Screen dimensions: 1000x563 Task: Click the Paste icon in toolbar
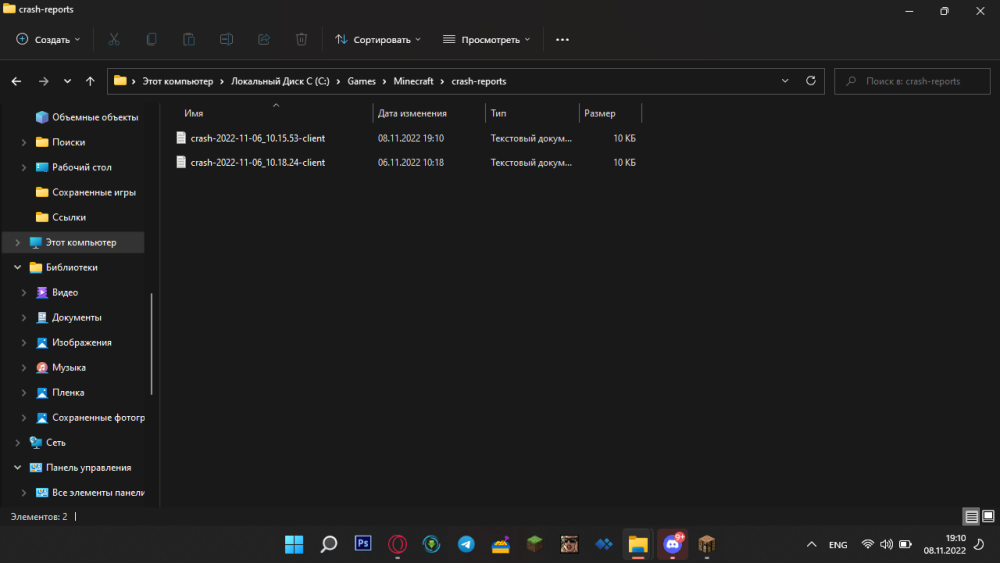(x=189, y=40)
